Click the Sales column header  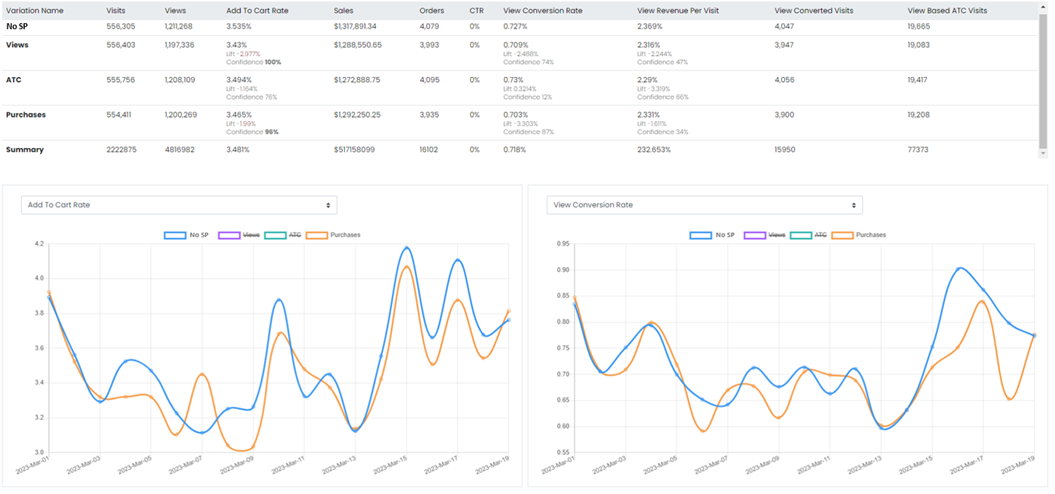(344, 10)
